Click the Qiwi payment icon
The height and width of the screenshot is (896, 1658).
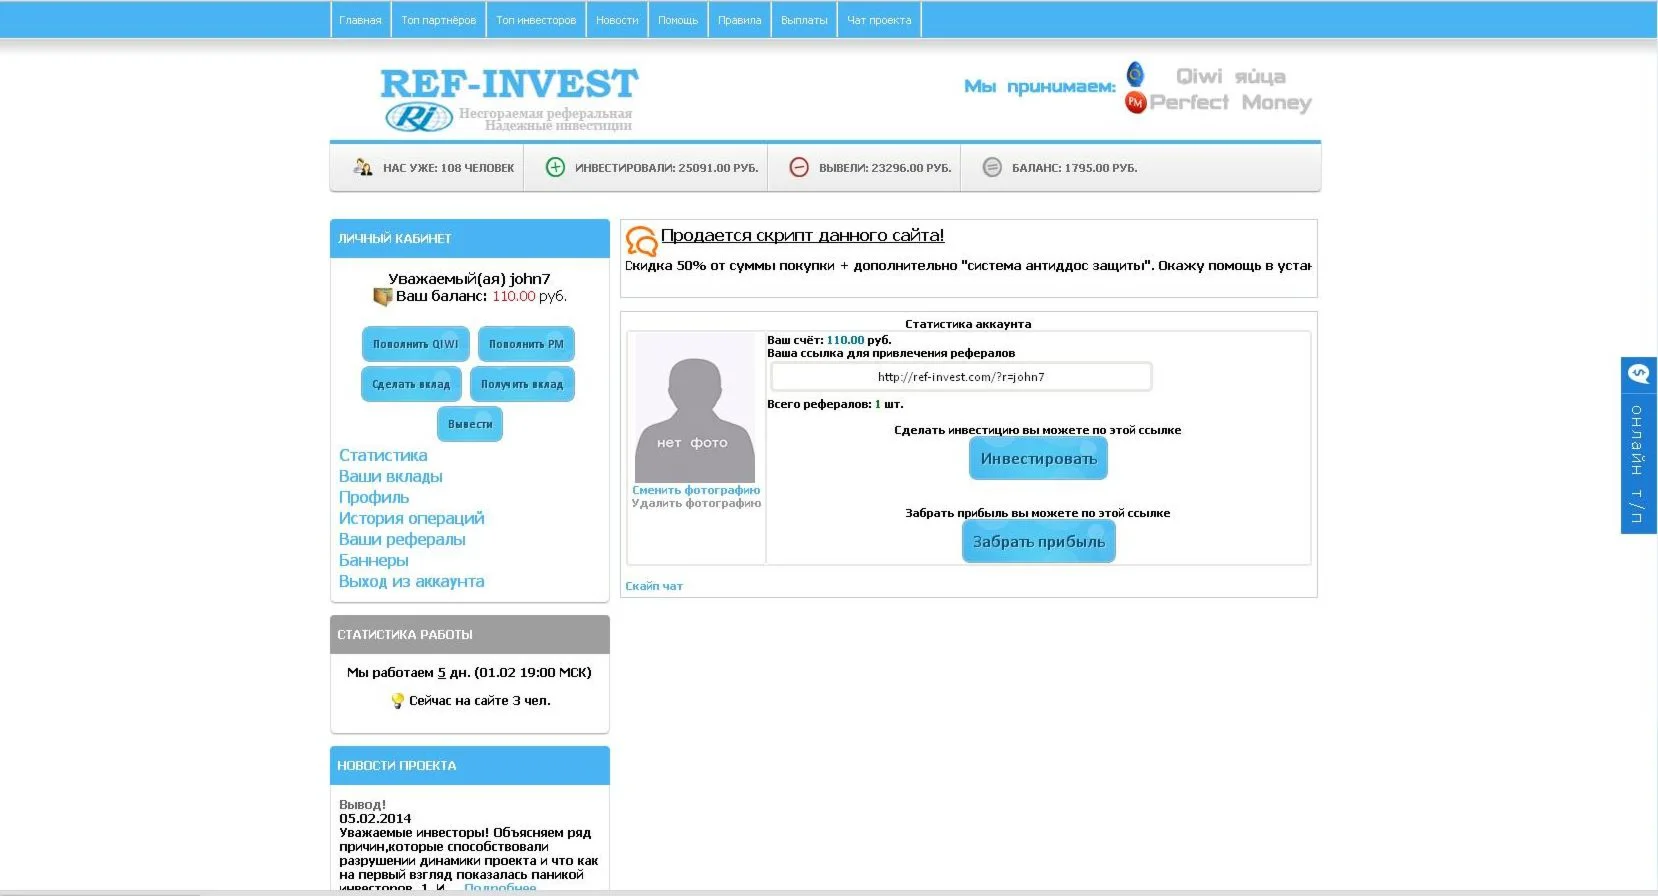coord(1135,74)
